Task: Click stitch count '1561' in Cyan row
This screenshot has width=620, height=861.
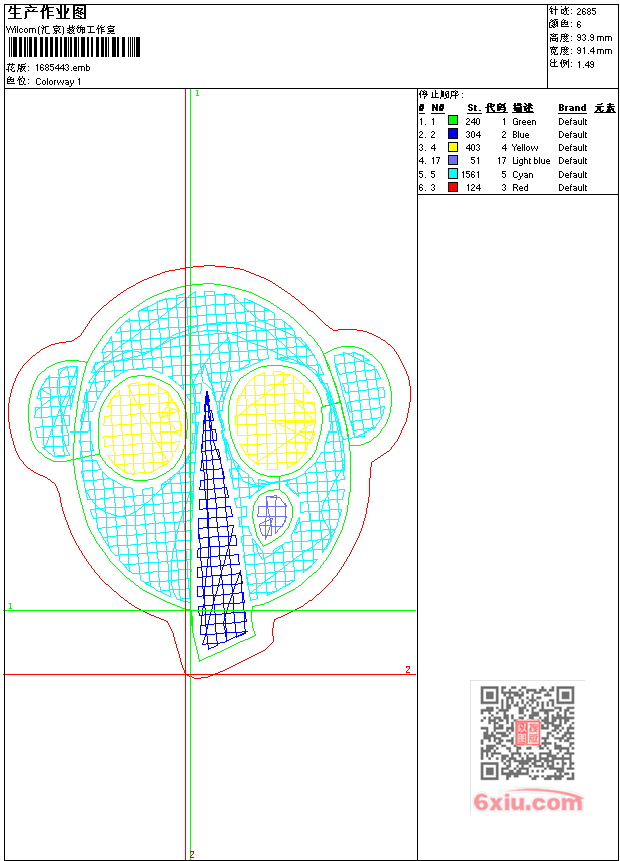Action: [x=471, y=175]
